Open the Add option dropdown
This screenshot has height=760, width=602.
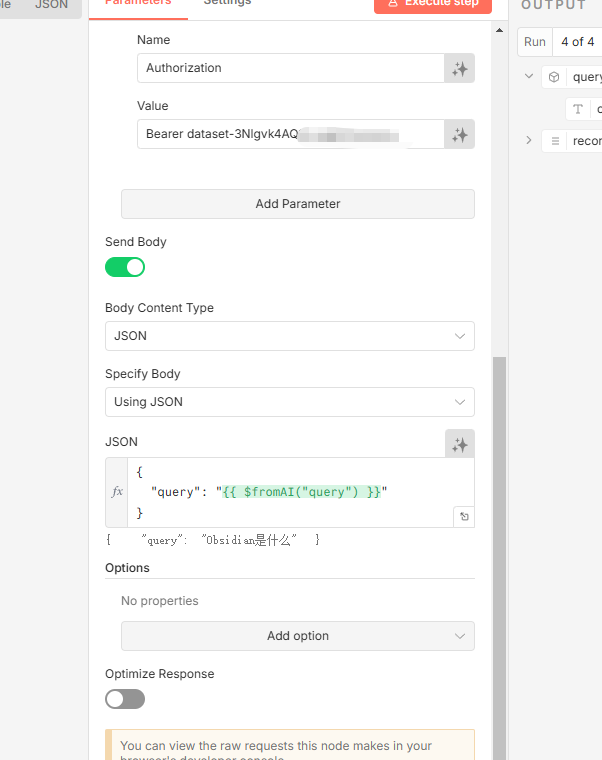[298, 636]
